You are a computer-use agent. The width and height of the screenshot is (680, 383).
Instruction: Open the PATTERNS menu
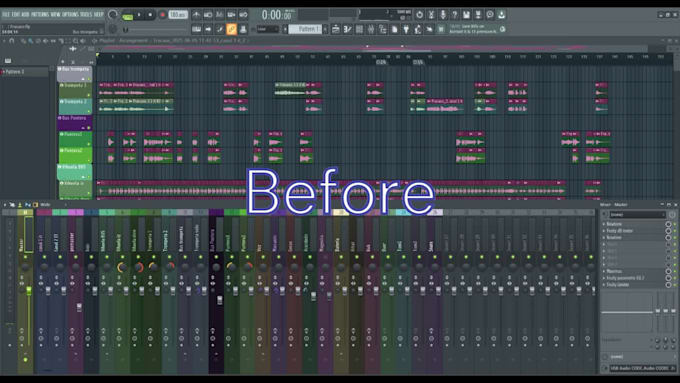(x=40, y=14)
